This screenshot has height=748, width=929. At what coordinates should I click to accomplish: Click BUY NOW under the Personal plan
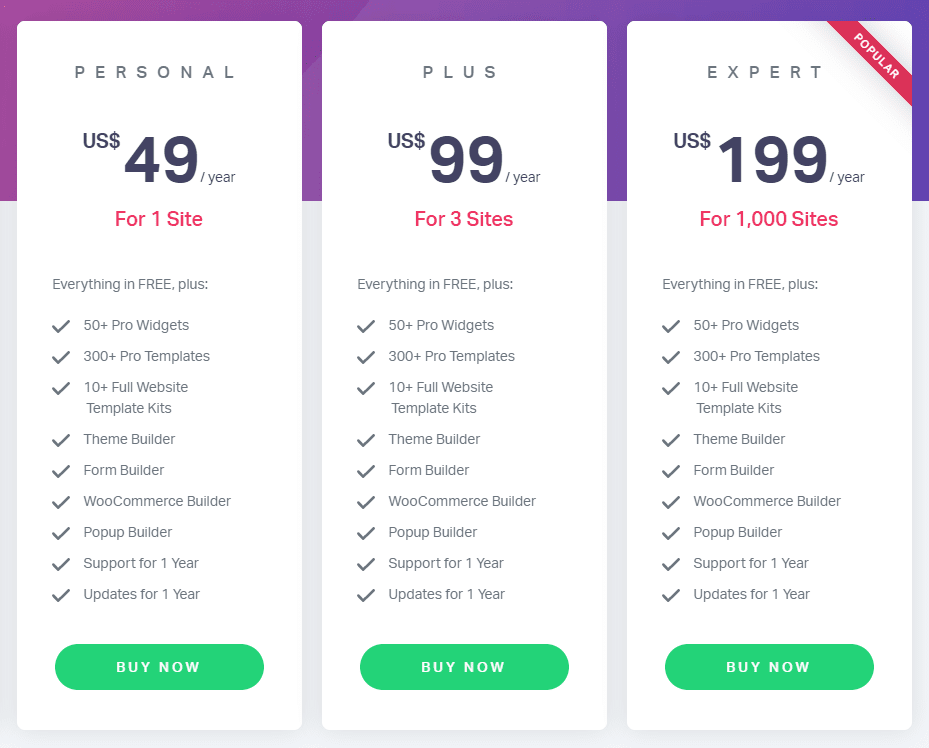tap(159, 667)
